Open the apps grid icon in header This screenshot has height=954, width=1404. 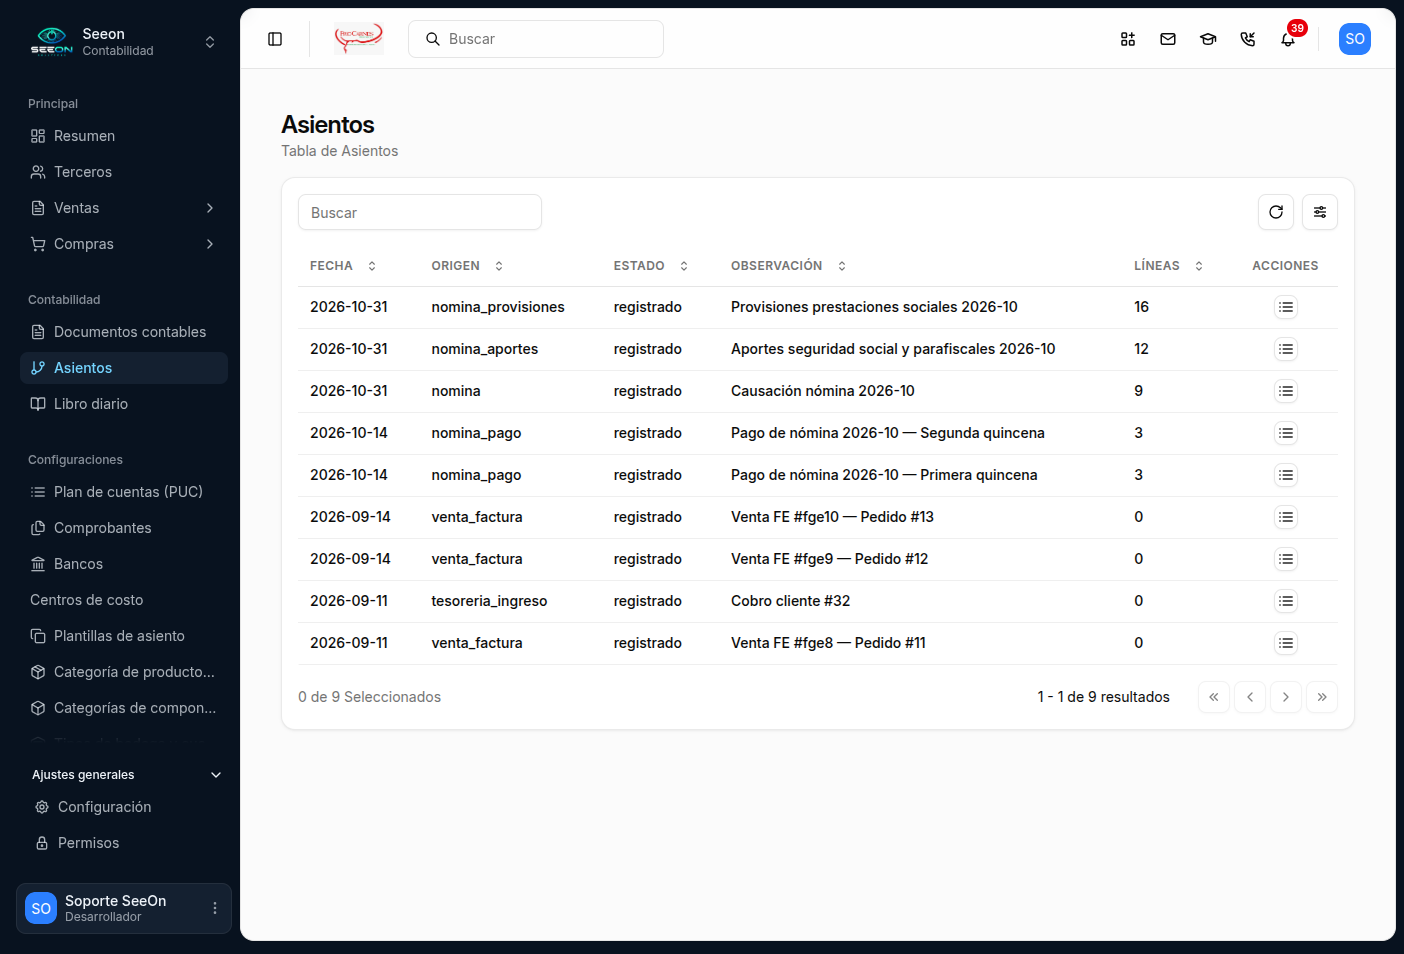(x=1128, y=39)
